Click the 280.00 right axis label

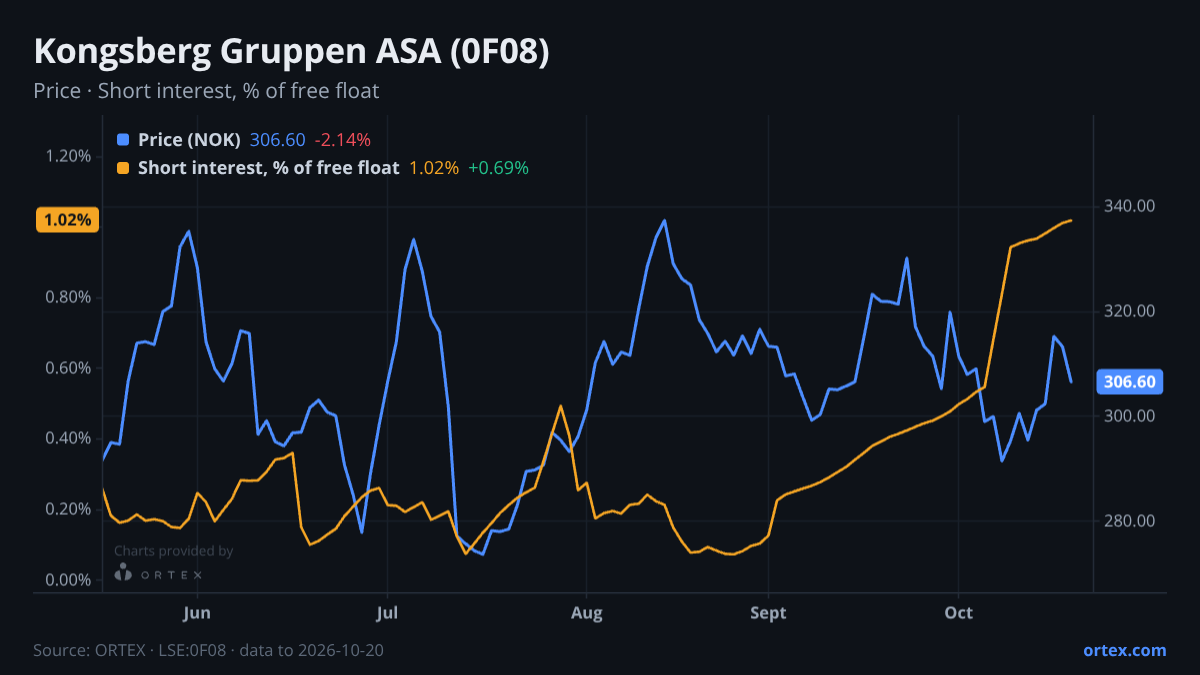[x=1130, y=521]
